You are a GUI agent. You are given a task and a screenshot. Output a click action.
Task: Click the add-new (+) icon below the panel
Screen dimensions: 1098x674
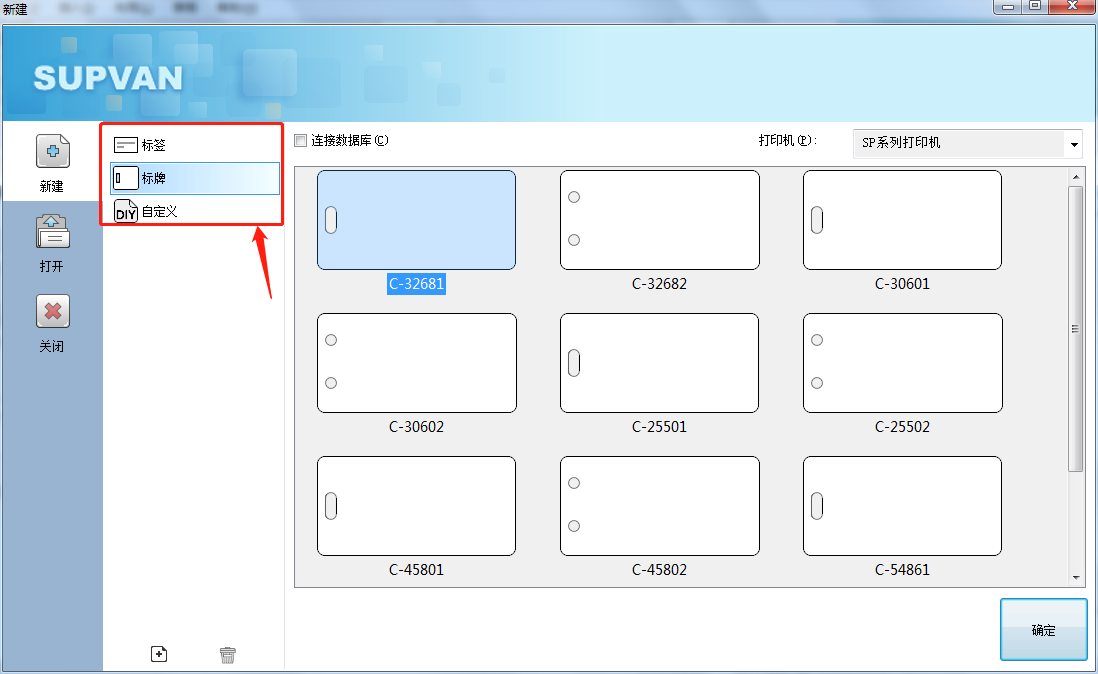(159, 653)
